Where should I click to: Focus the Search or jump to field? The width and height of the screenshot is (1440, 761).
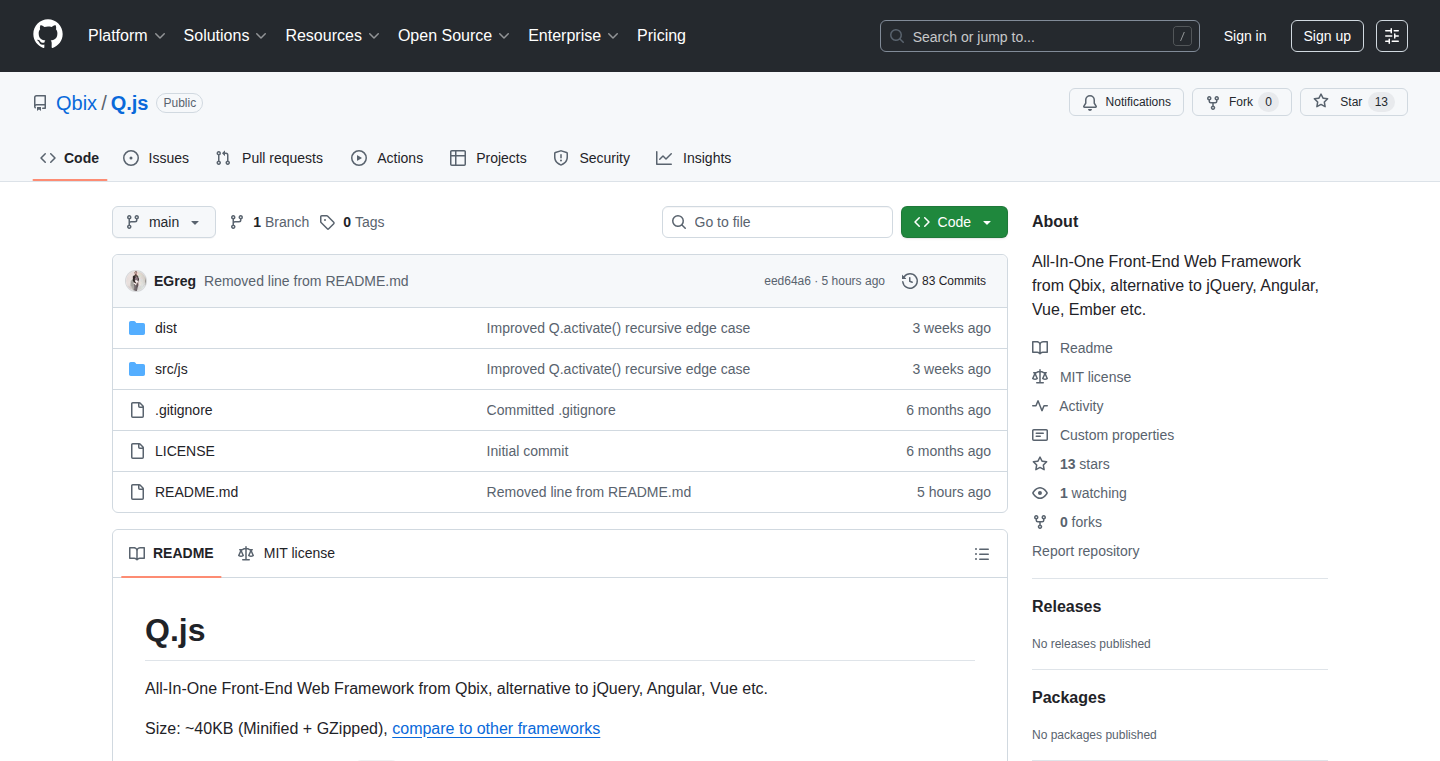[1040, 36]
